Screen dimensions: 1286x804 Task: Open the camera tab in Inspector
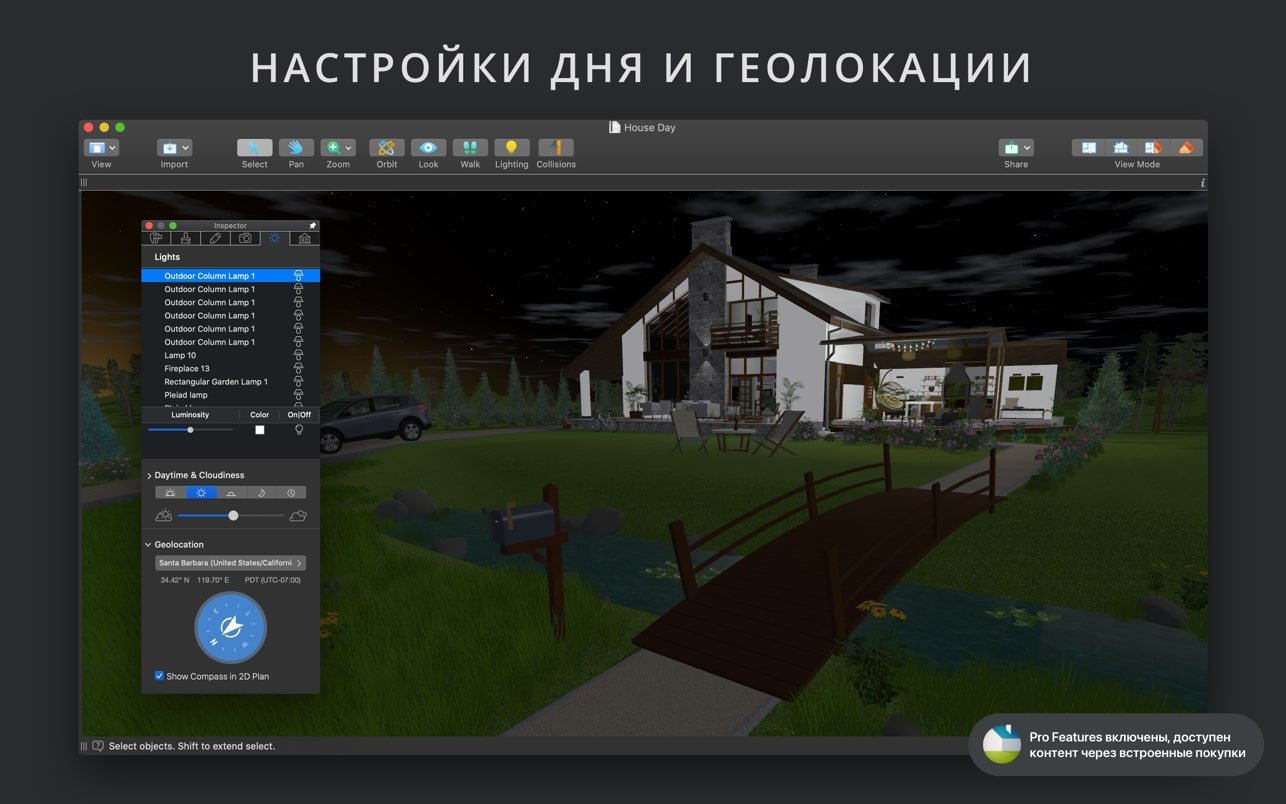[245, 238]
